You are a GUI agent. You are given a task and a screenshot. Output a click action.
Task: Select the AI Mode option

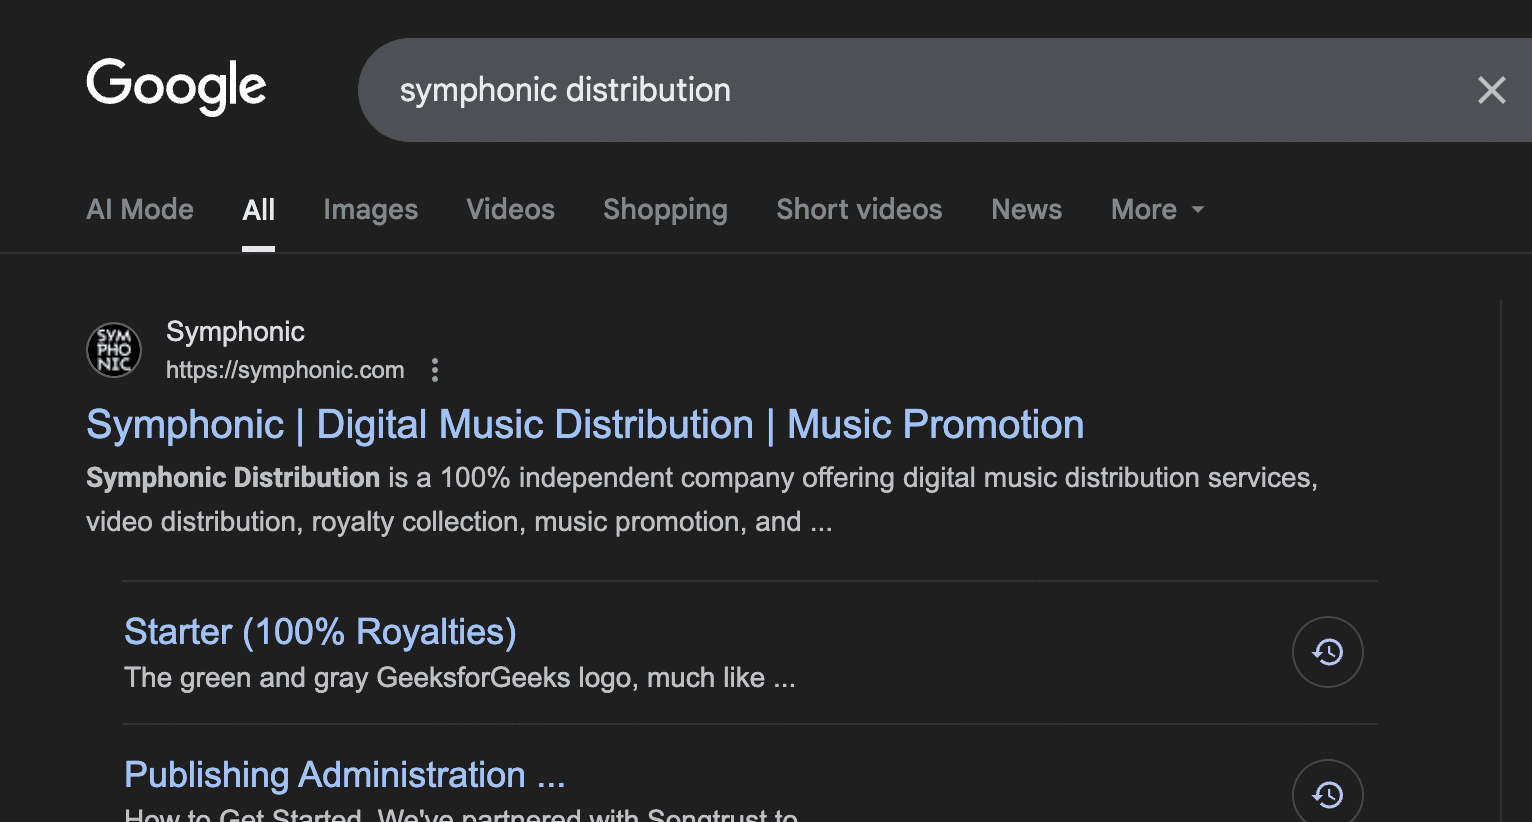tap(139, 209)
